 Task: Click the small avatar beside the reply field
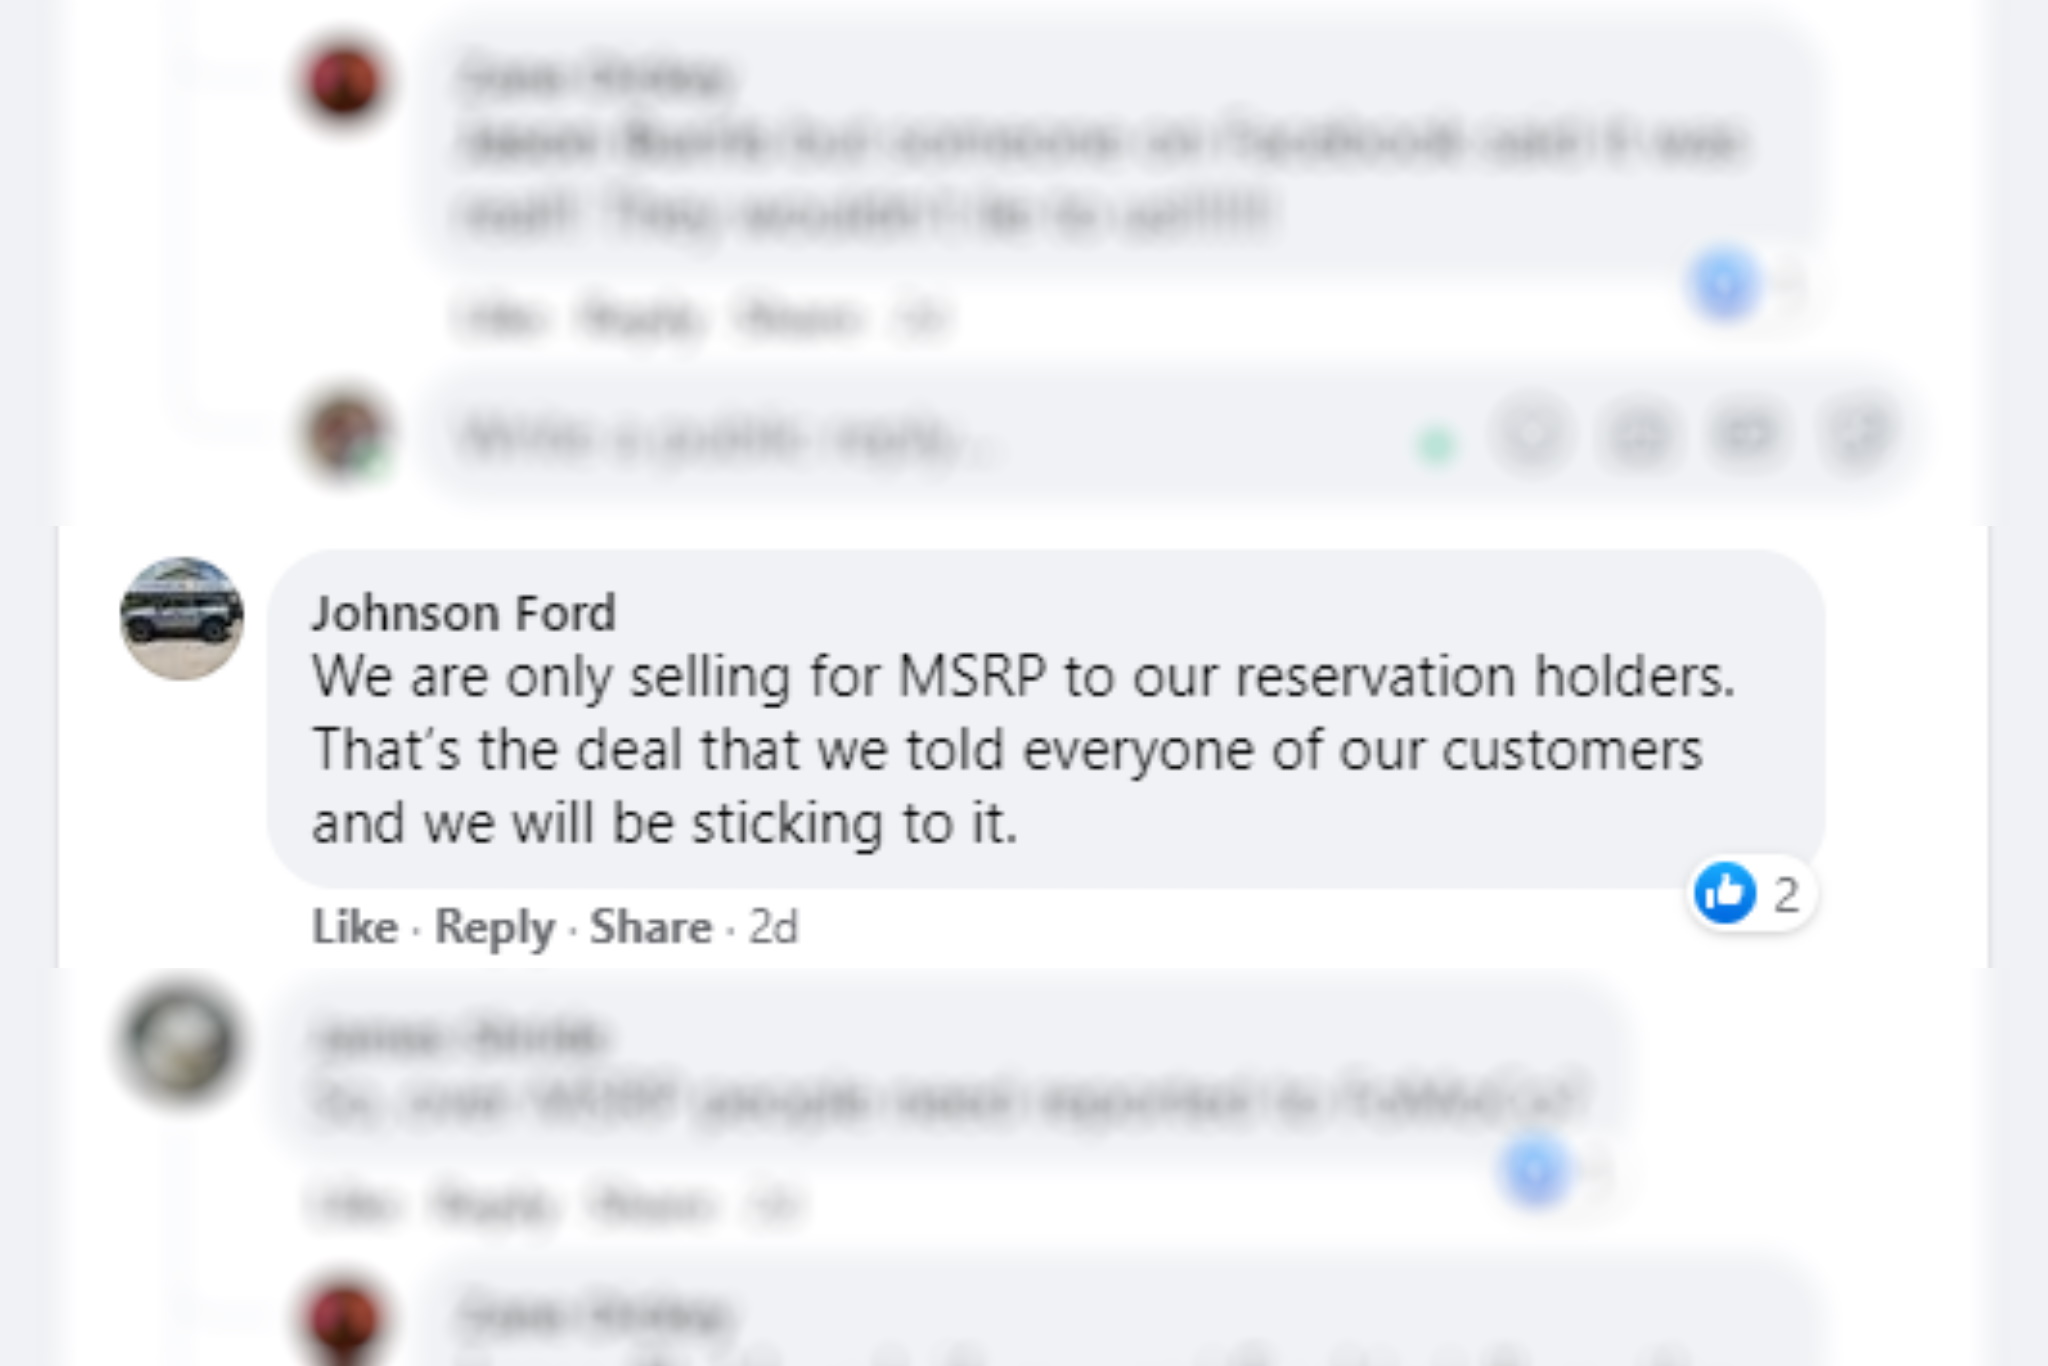pyautogui.click(x=346, y=435)
